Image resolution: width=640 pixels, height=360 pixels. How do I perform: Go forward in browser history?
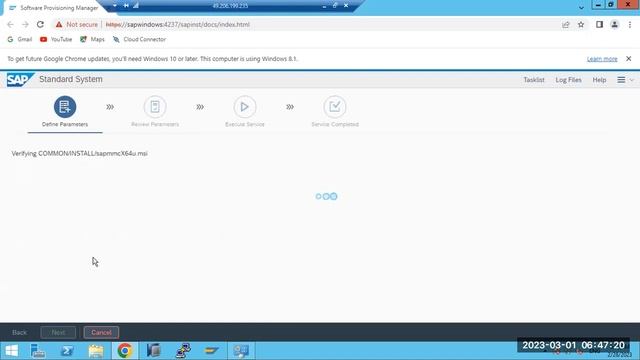pyautogui.click(x=25, y=24)
